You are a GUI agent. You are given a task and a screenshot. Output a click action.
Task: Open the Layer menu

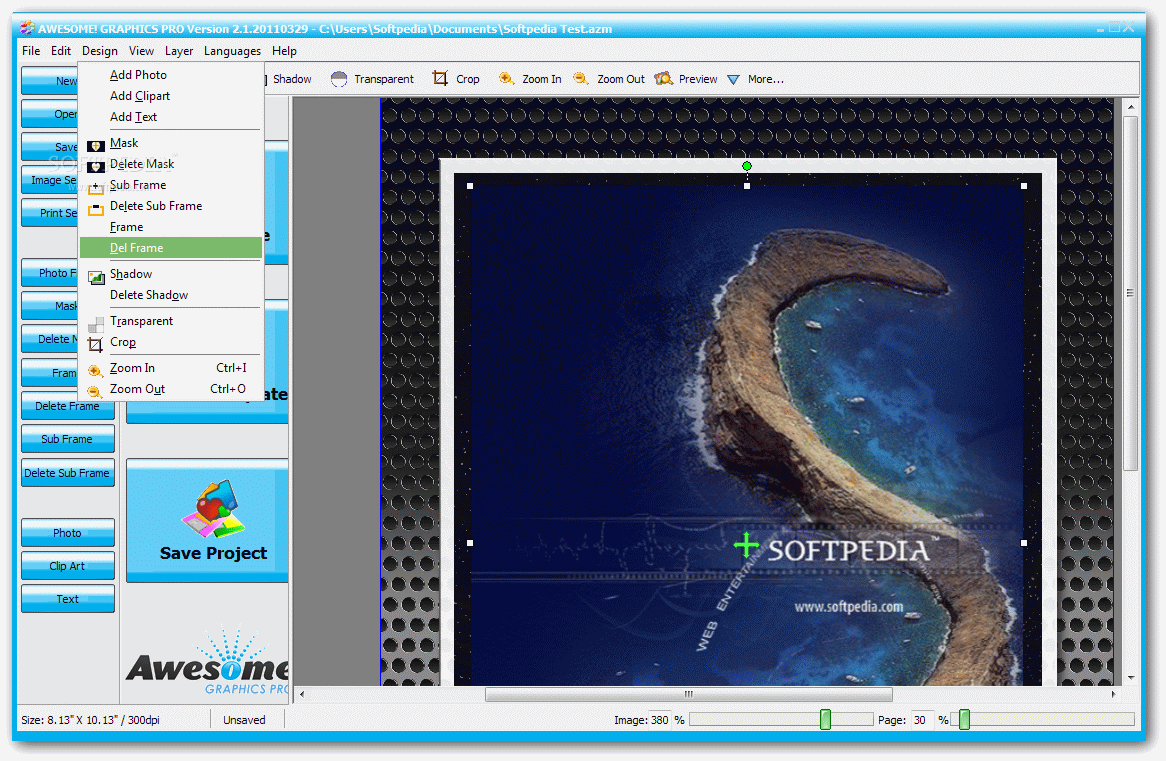click(178, 51)
